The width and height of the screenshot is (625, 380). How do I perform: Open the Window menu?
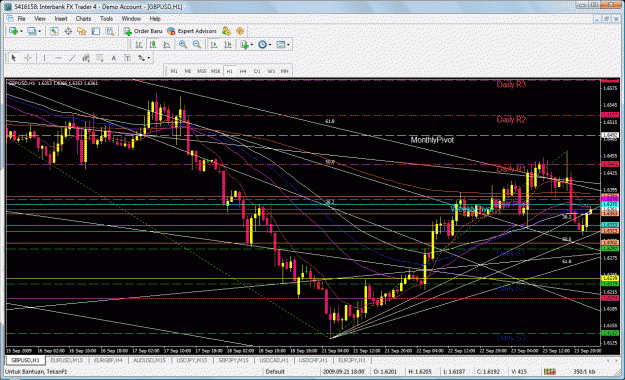(131, 19)
